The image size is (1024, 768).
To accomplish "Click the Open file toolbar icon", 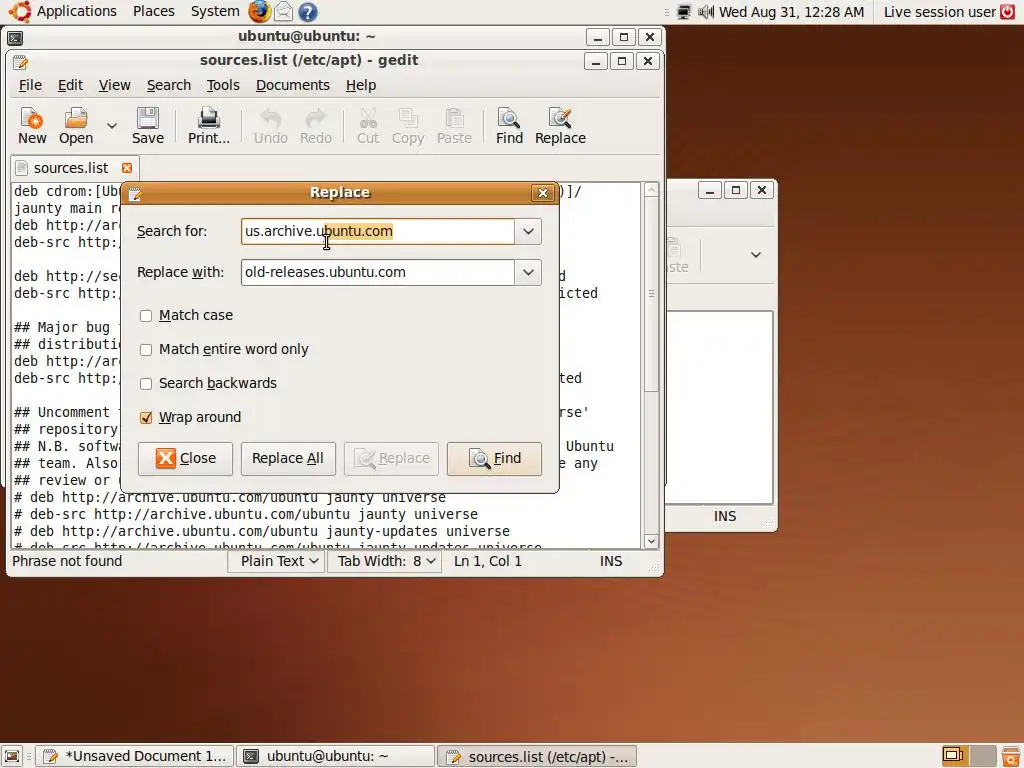I will point(76,126).
